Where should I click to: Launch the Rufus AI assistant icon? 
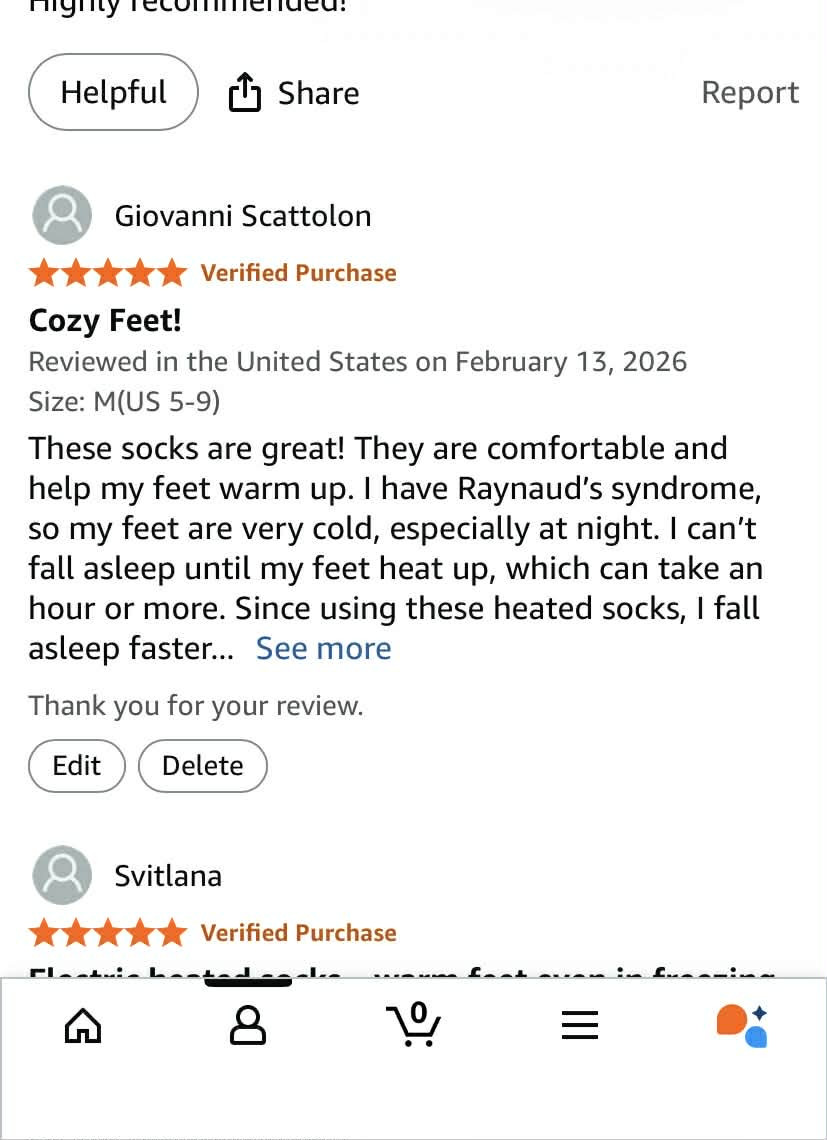tap(742, 1025)
